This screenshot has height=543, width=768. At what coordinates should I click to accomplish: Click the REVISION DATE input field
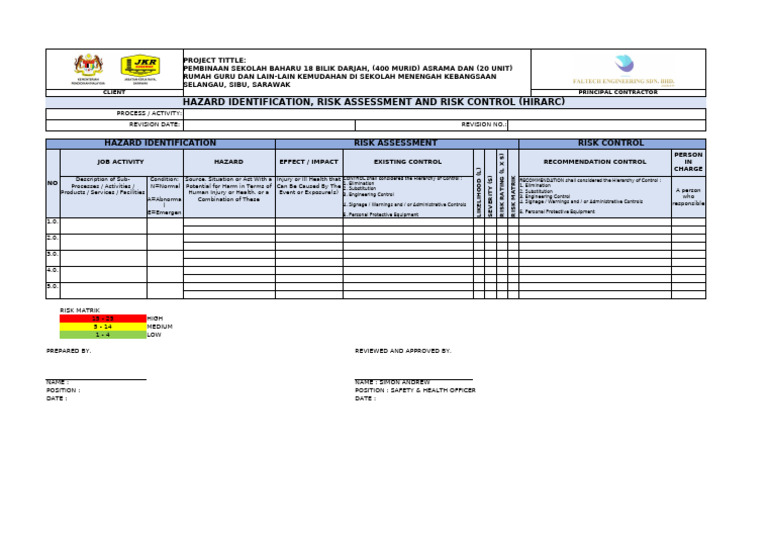click(269, 125)
